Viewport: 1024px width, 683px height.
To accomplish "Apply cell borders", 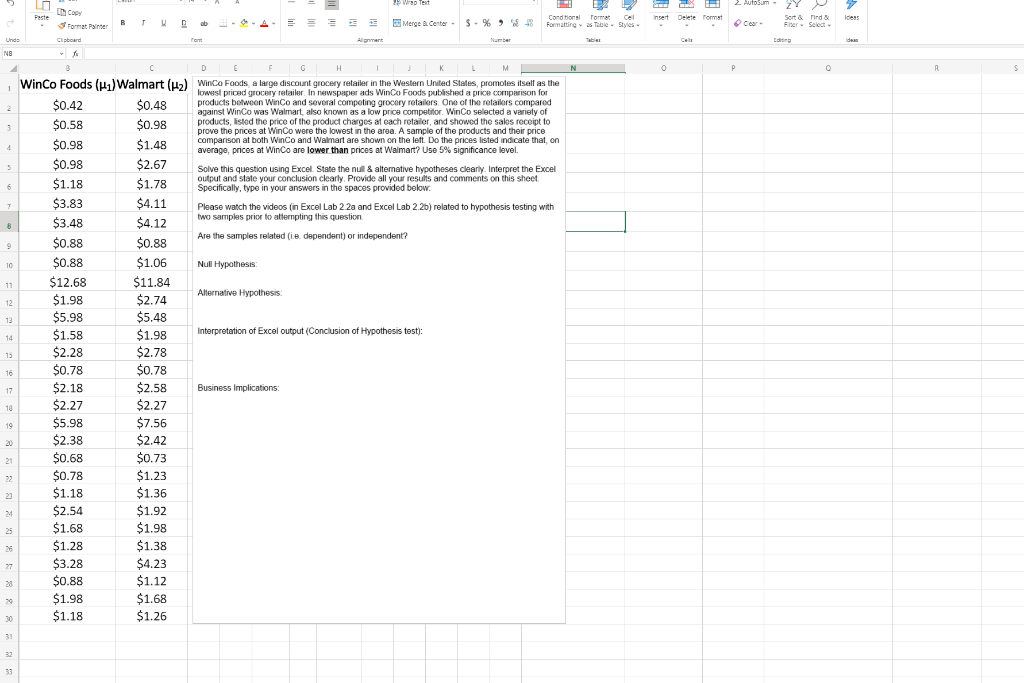I will coord(223,23).
